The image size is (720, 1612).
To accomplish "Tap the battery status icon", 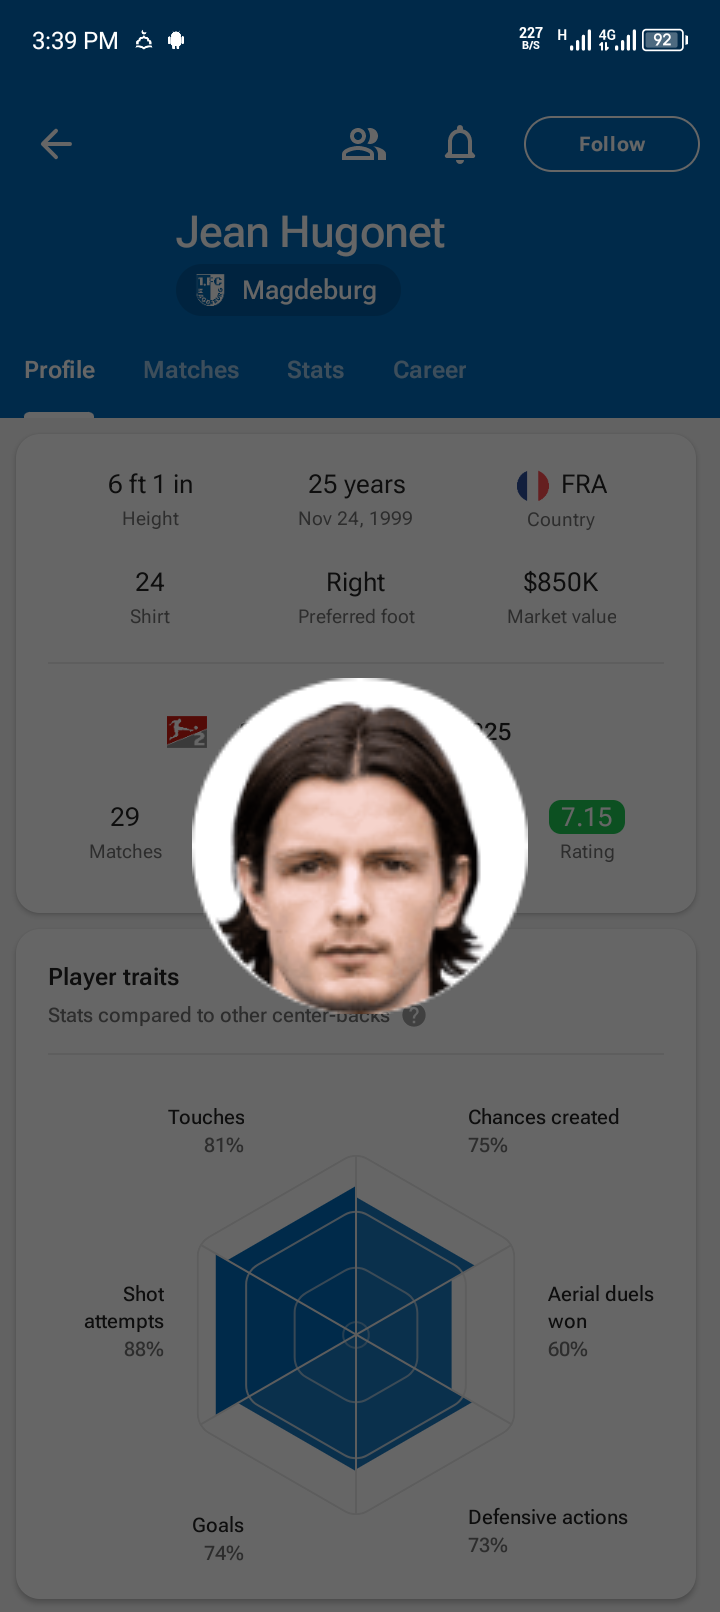I will 665,40.
